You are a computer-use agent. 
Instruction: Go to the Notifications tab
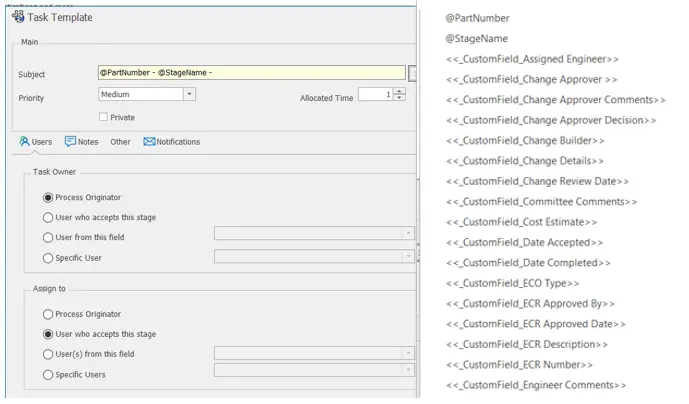coord(171,142)
